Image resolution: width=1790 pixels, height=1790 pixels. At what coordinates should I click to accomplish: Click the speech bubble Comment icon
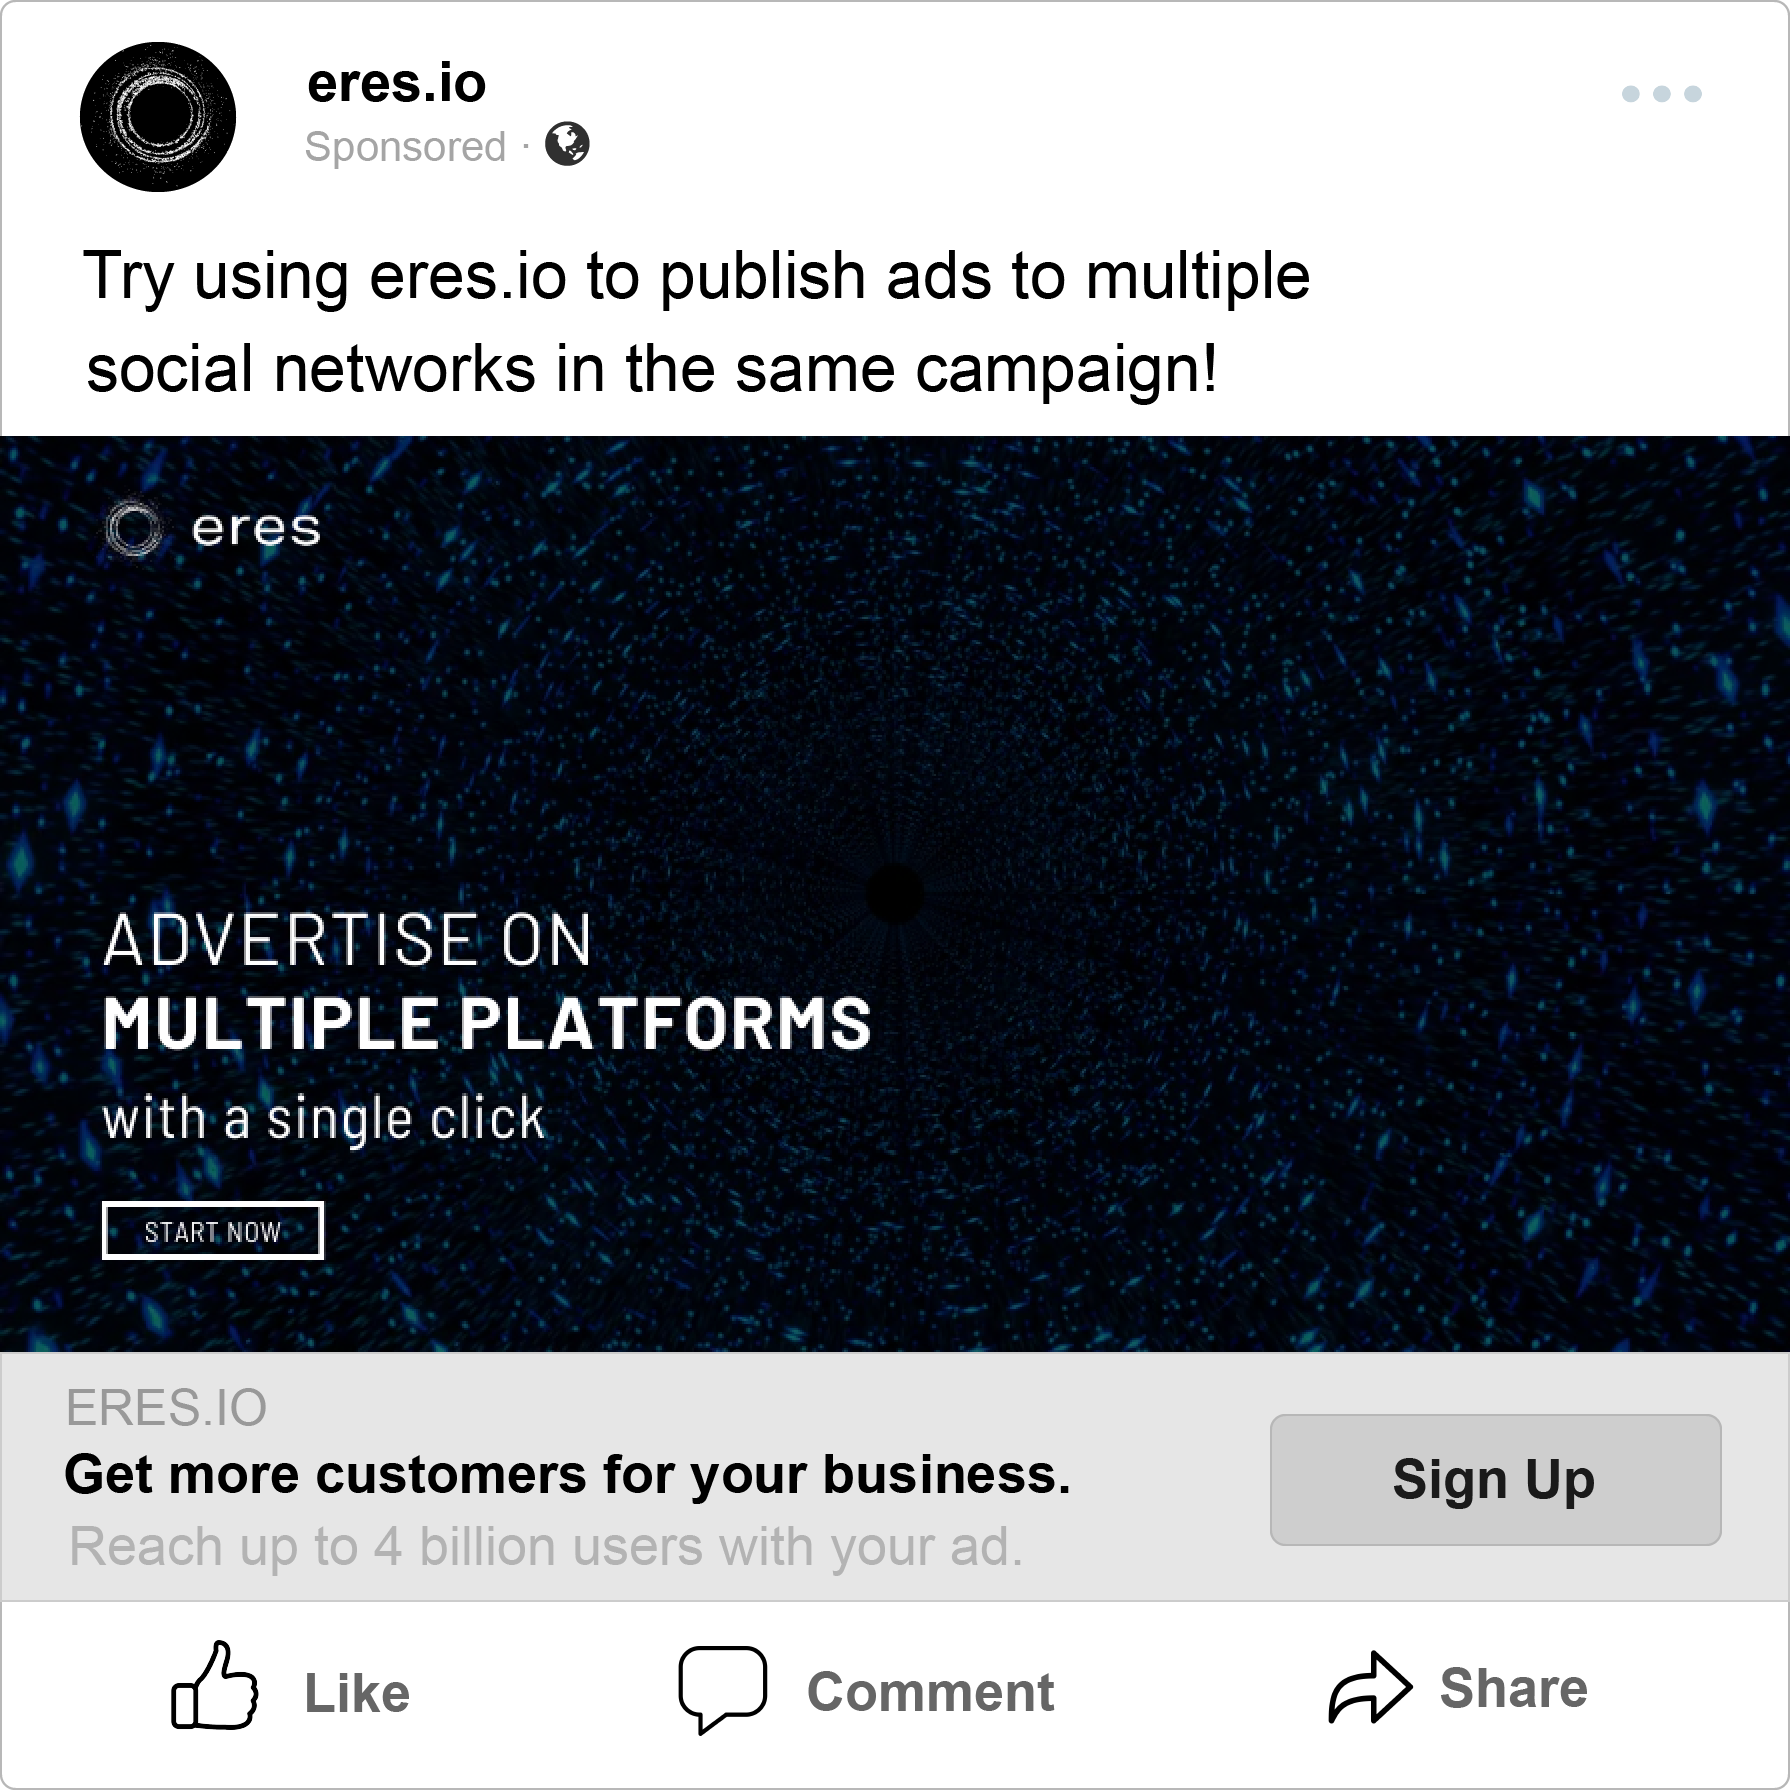(x=722, y=1689)
